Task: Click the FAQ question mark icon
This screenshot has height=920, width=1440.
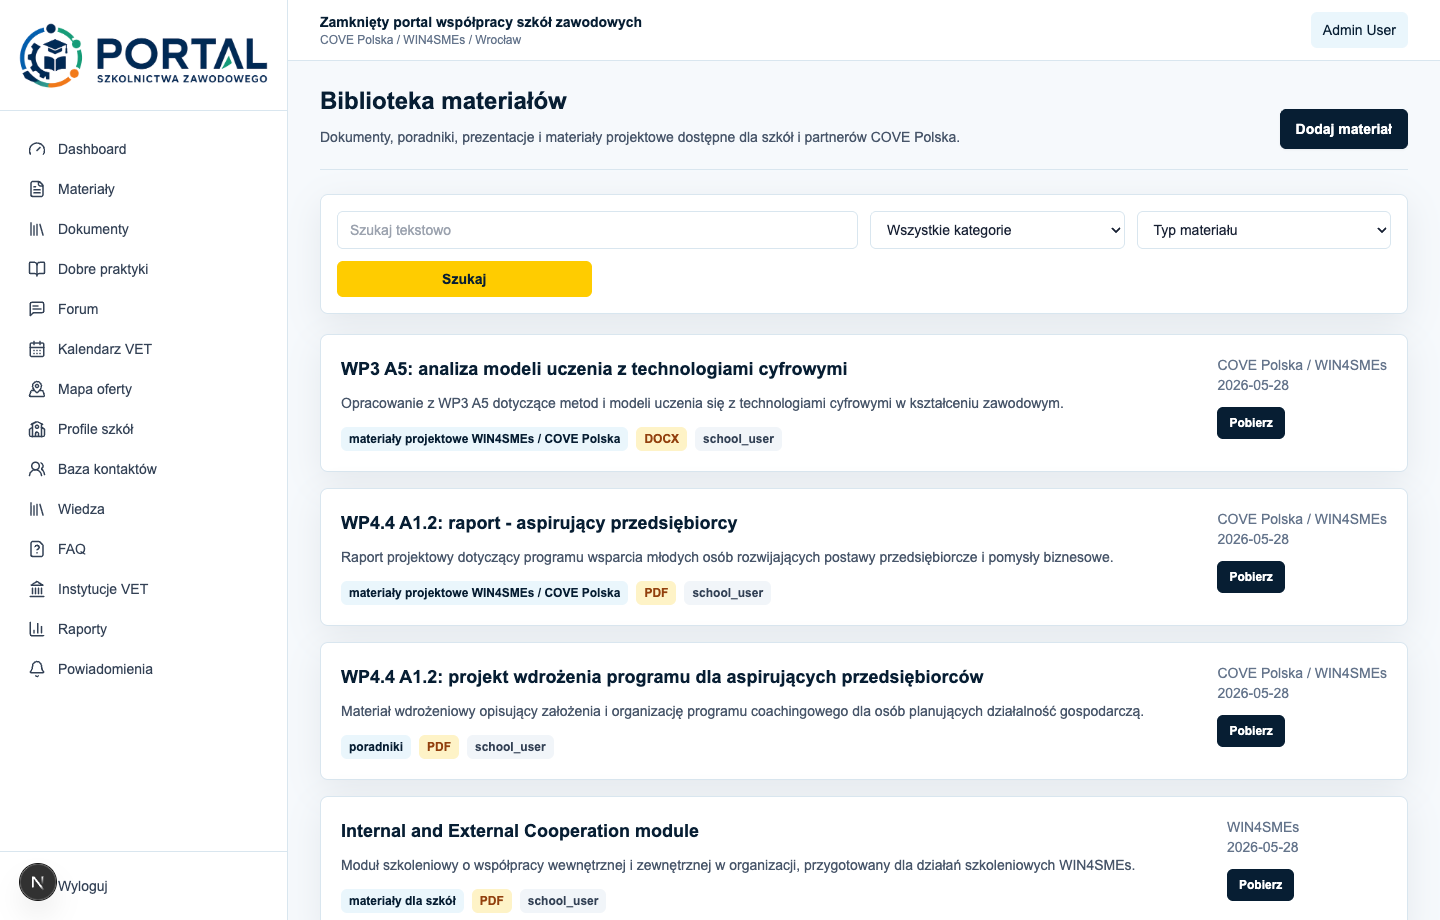Action: pyautogui.click(x=37, y=549)
